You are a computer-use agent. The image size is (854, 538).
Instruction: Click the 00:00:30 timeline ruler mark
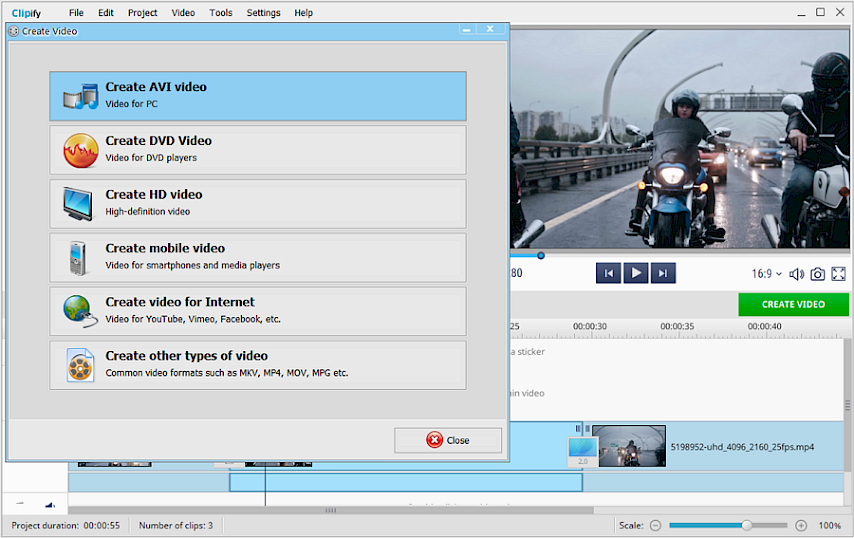589,326
